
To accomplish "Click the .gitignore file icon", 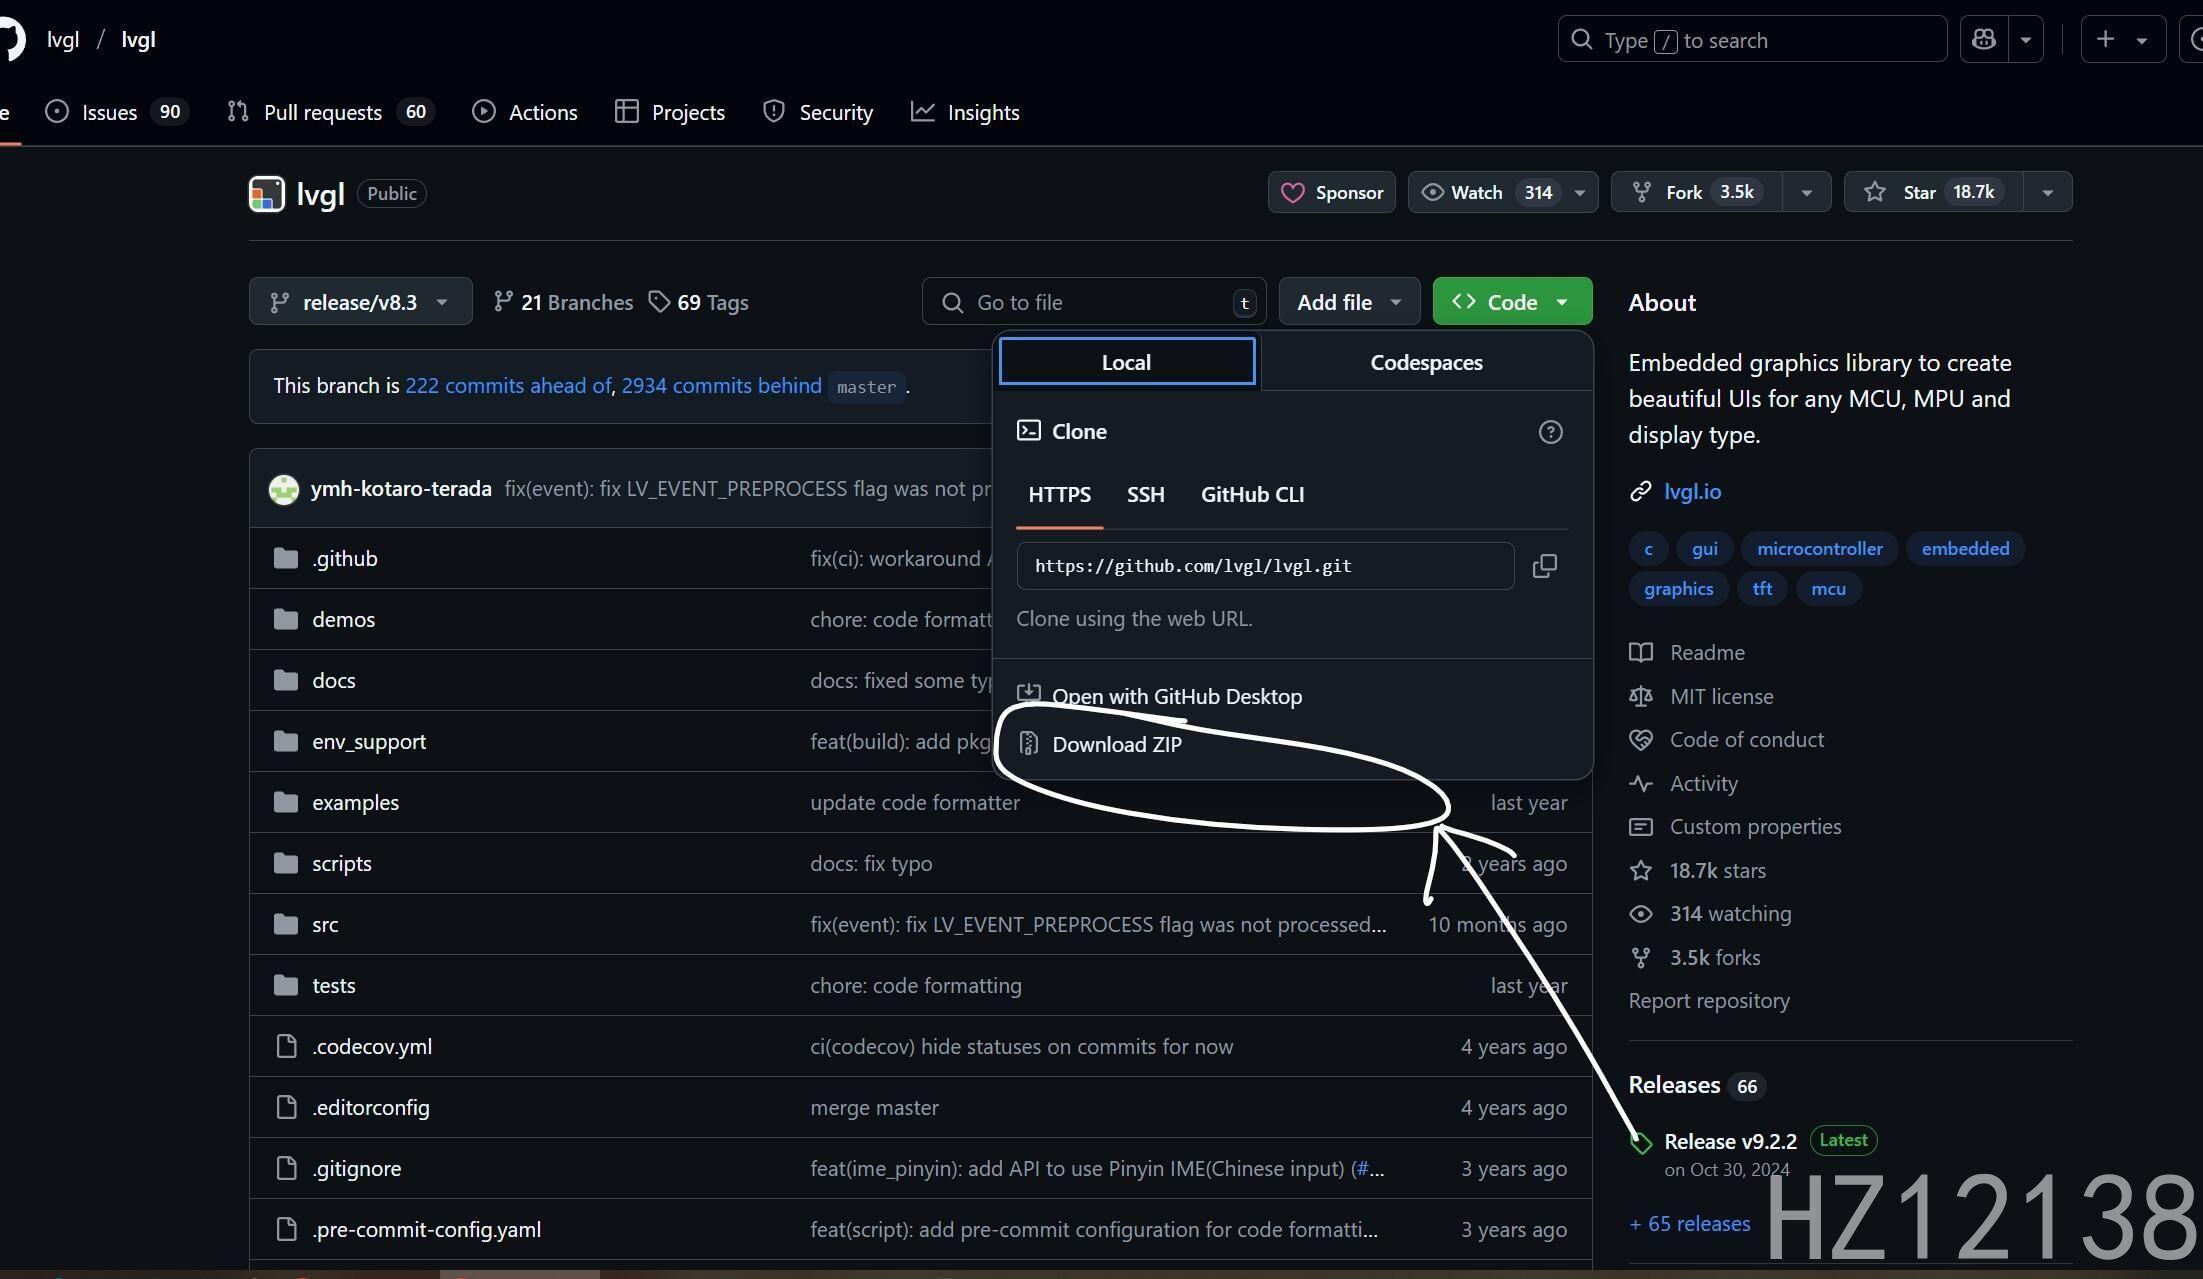I will [287, 1168].
